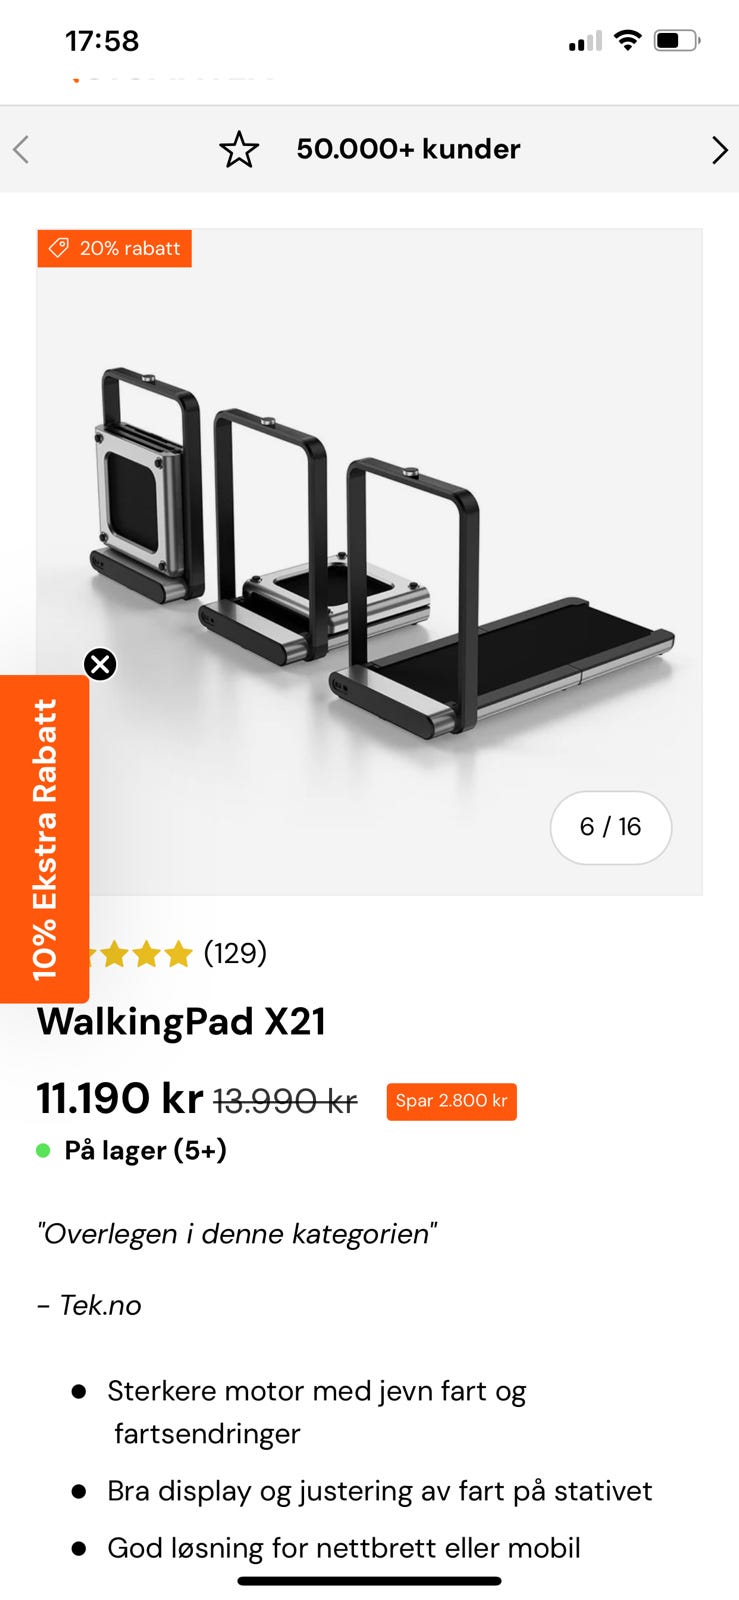Image resolution: width=739 pixels, height=1600 pixels.
Task: Tap the green På lager stock indicator
Action: [43, 1150]
